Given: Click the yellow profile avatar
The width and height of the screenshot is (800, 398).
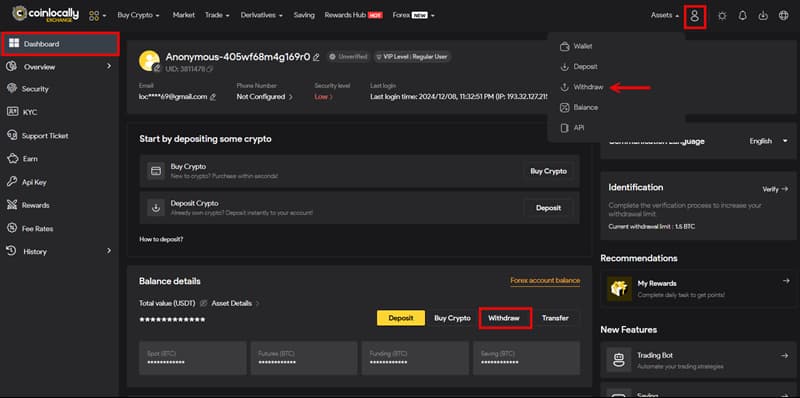Looking at the screenshot, I should 149,61.
